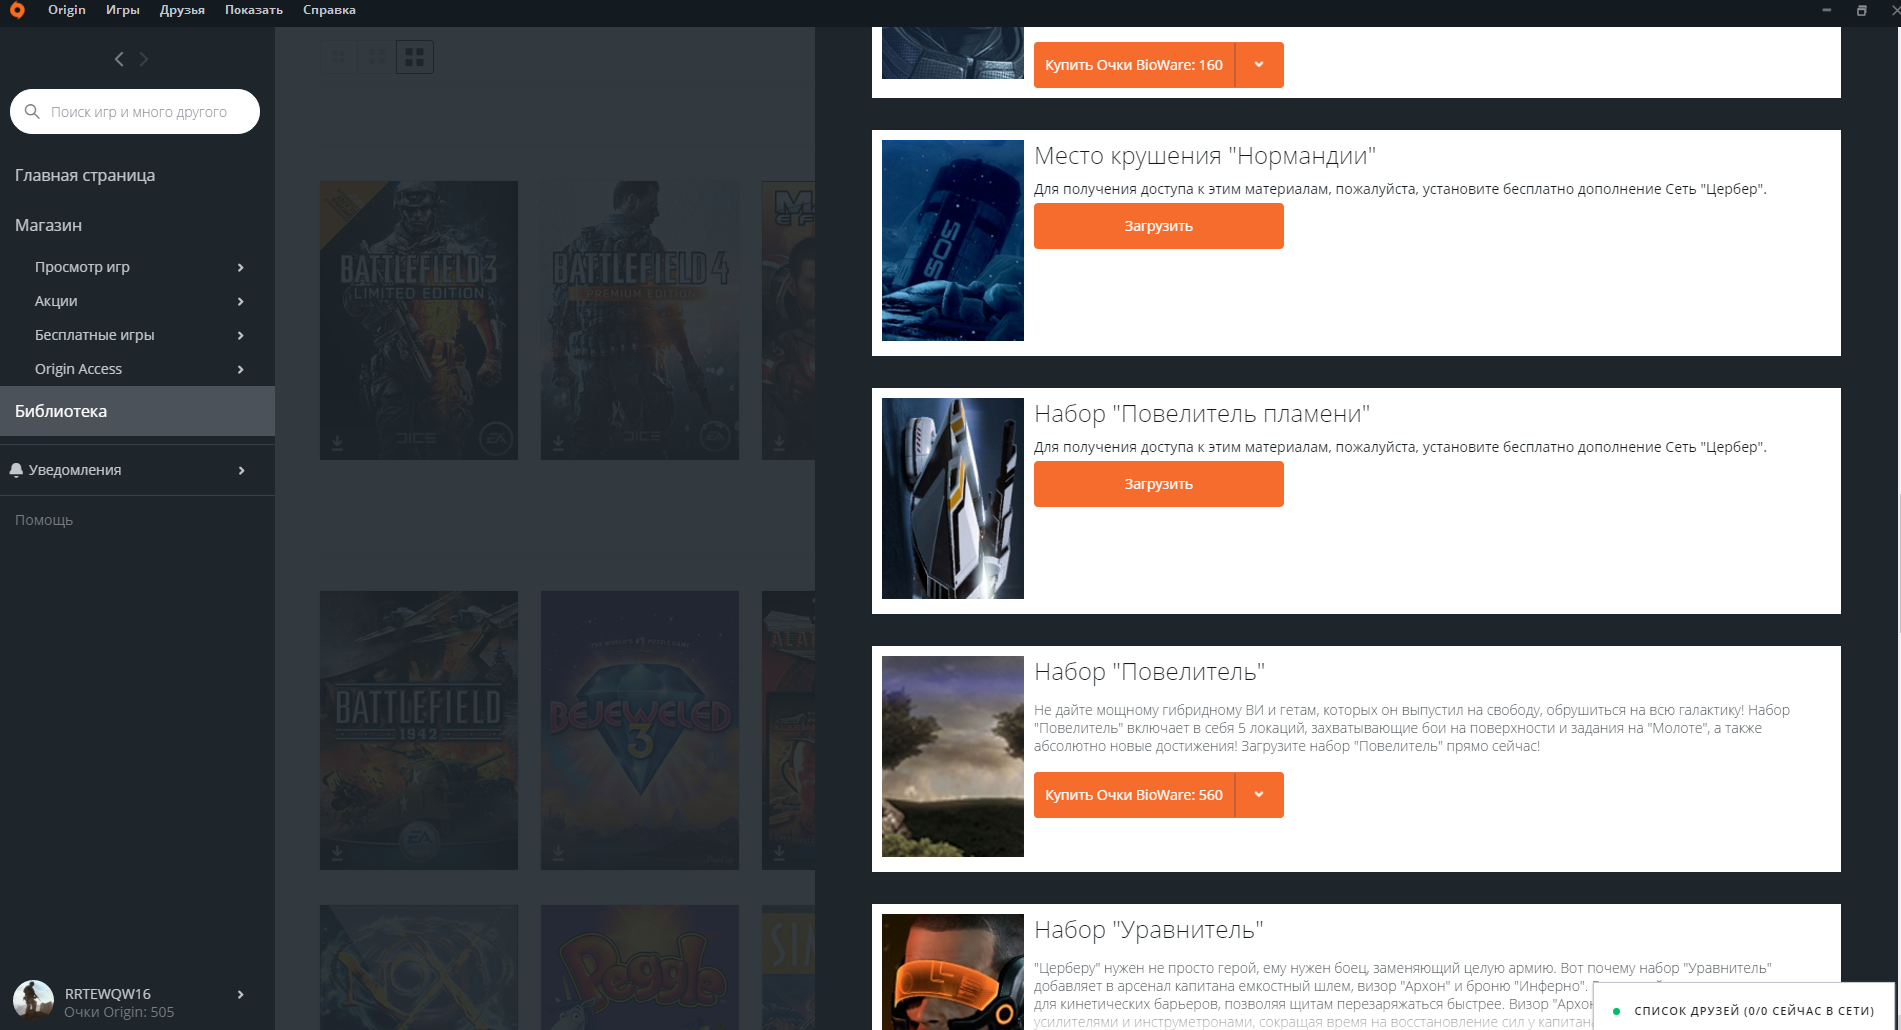Click the Бесплатные игры sidebar item
1901x1030 pixels.
tap(95, 335)
